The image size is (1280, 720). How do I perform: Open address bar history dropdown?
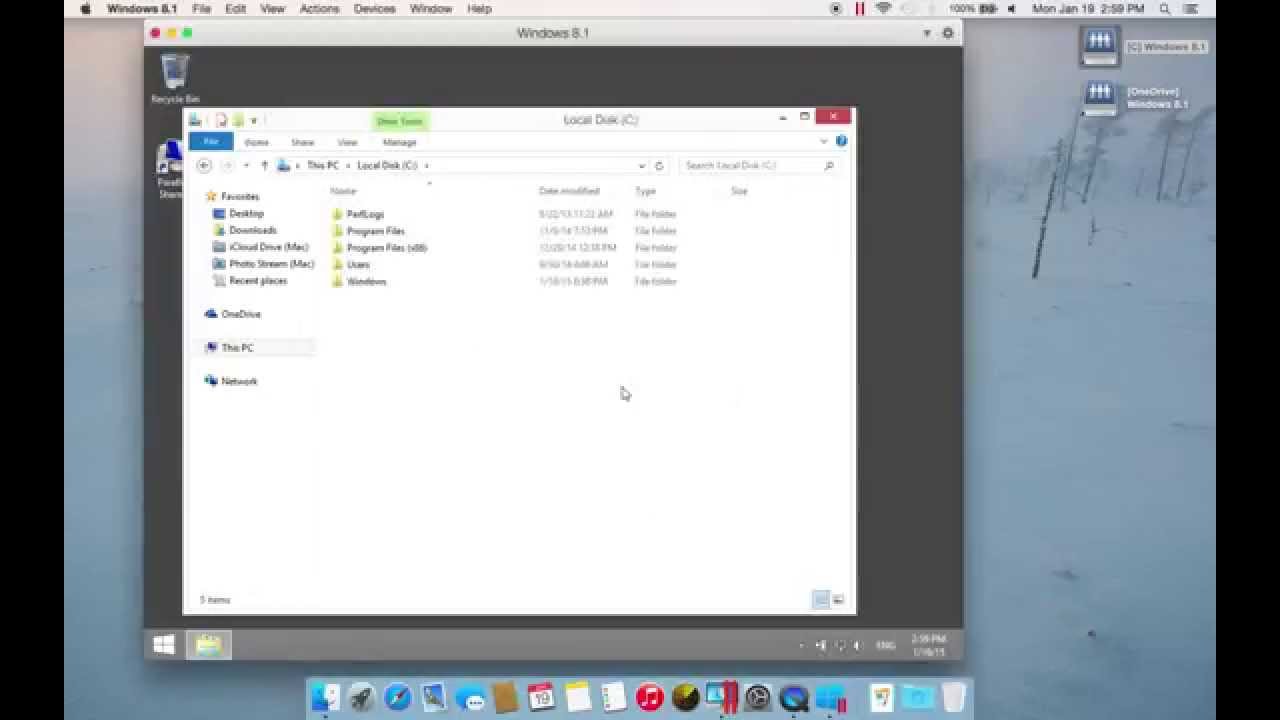click(x=641, y=165)
